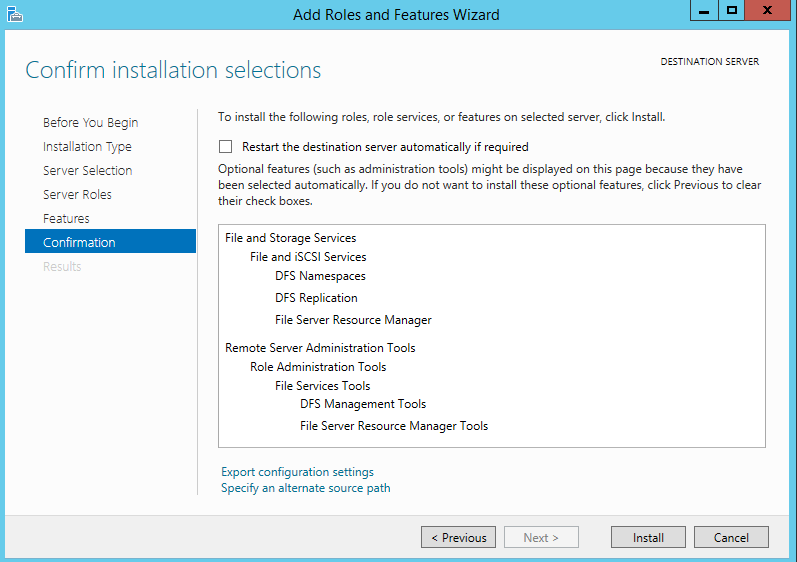Viewport: 797px width, 562px height.
Task: Enable automatic restart of destination server checkbox
Action: [225, 147]
